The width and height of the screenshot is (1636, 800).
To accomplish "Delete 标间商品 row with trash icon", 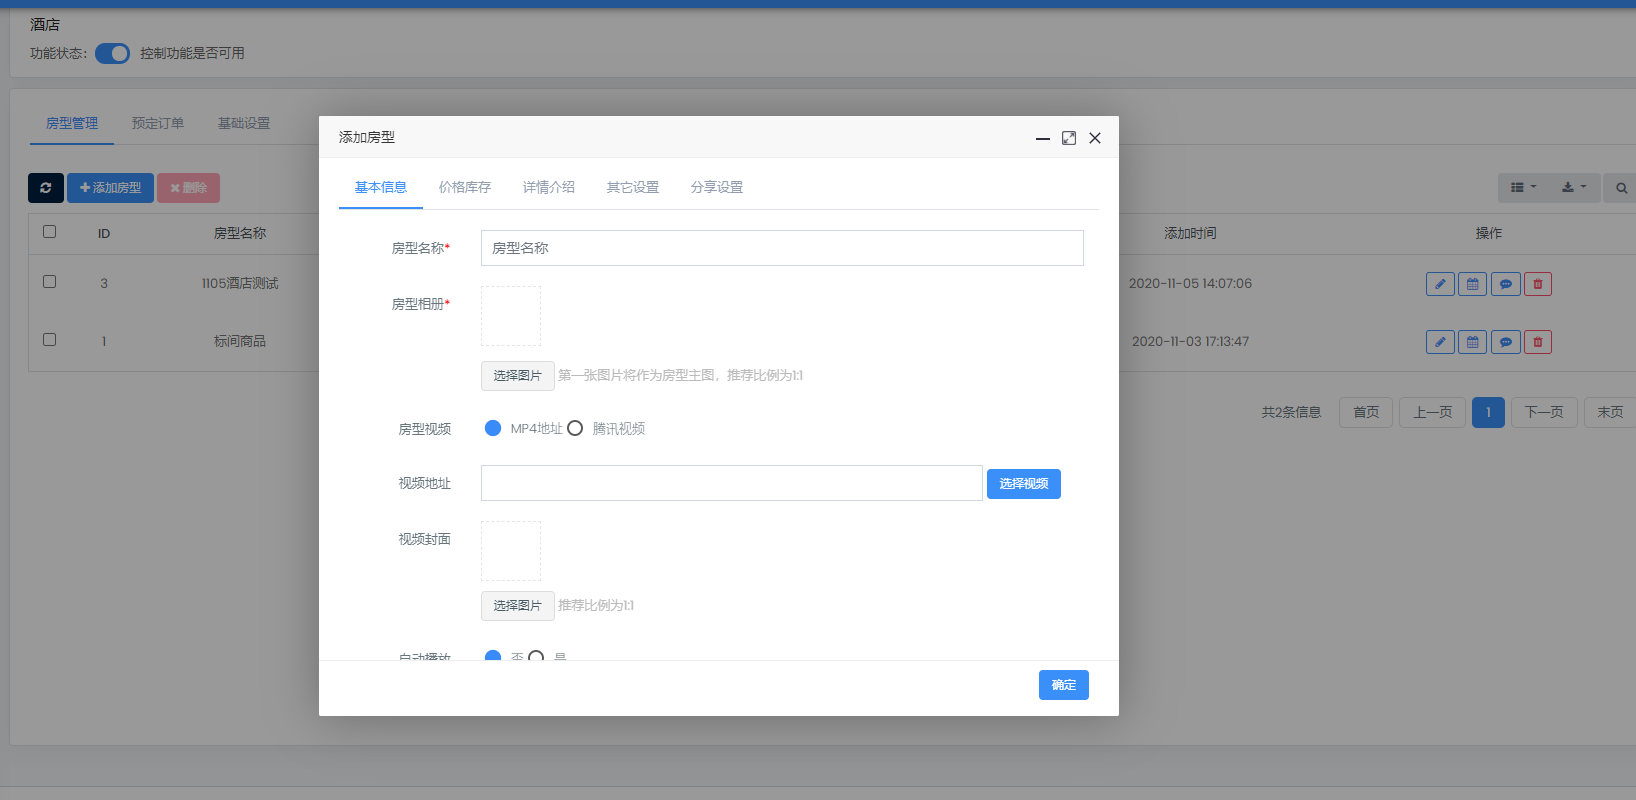I will pyautogui.click(x=1538, y=342).
